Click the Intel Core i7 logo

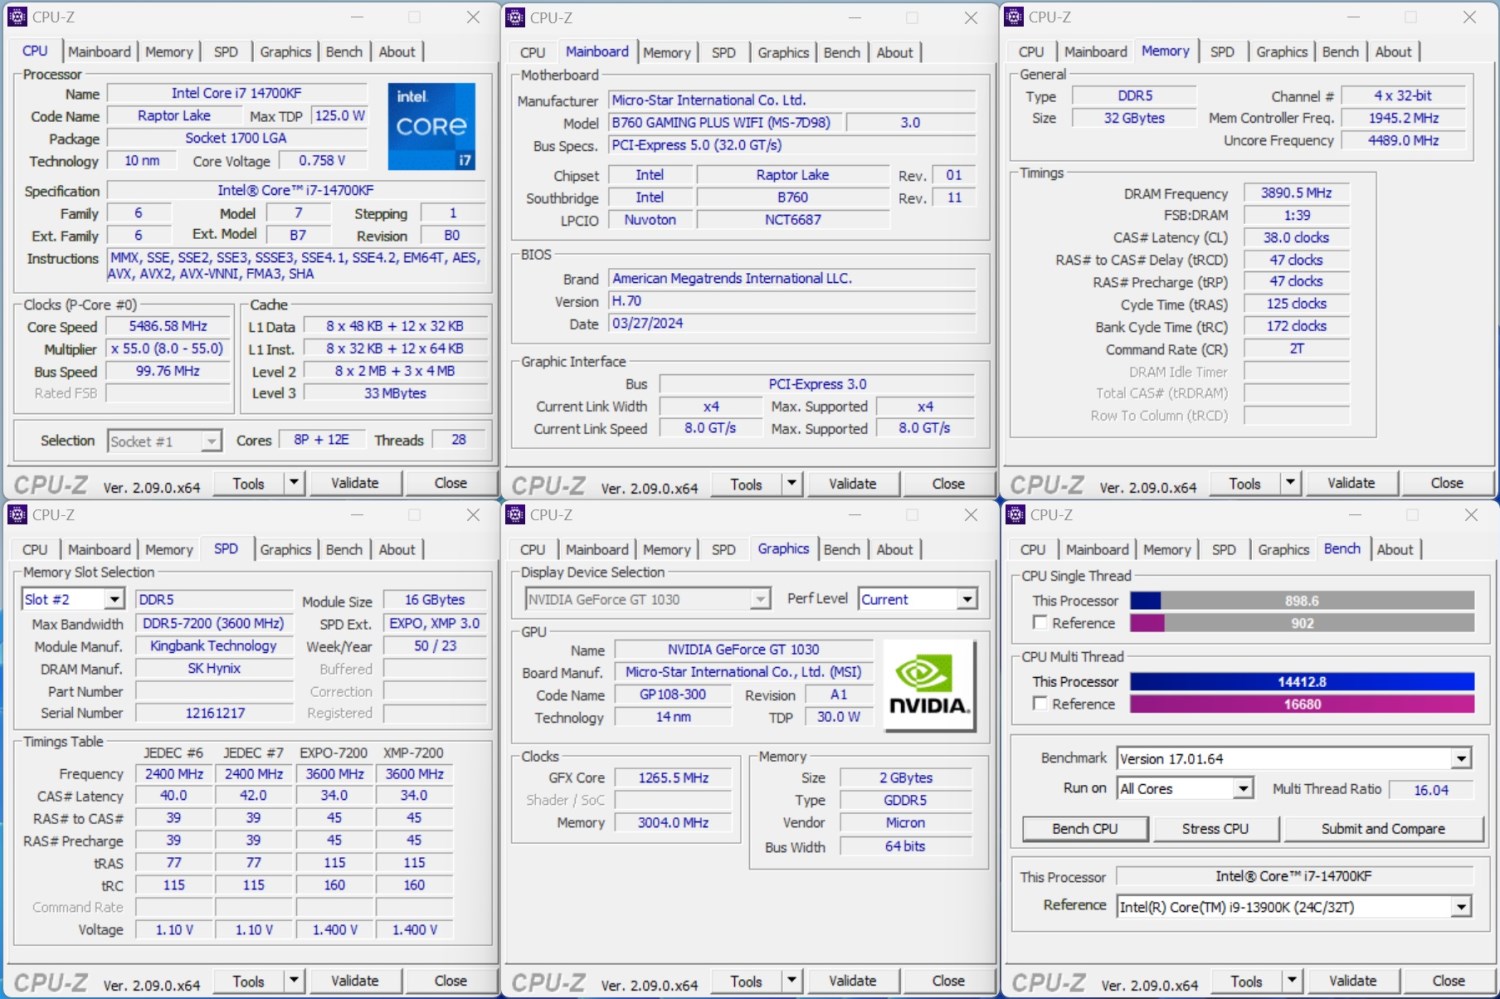click(431, 126)
